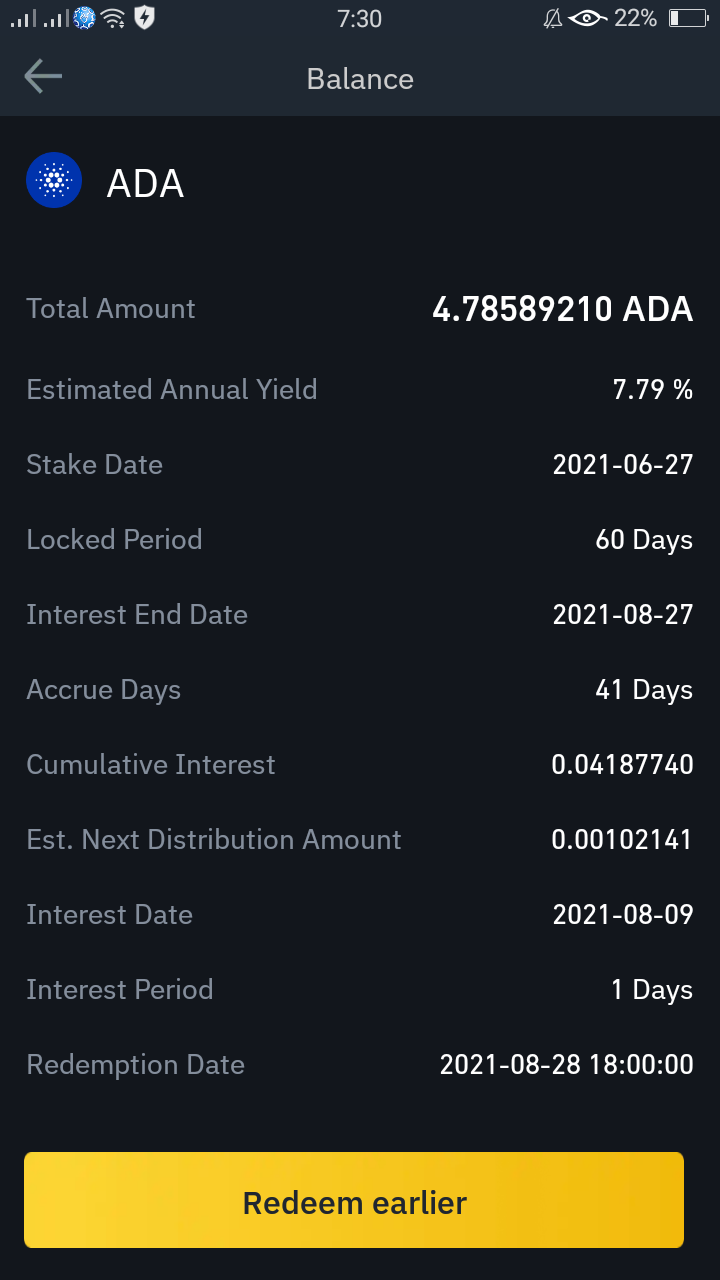
Task: Tap the Wi-Fi status icon
Action: (x=113, y=18)
